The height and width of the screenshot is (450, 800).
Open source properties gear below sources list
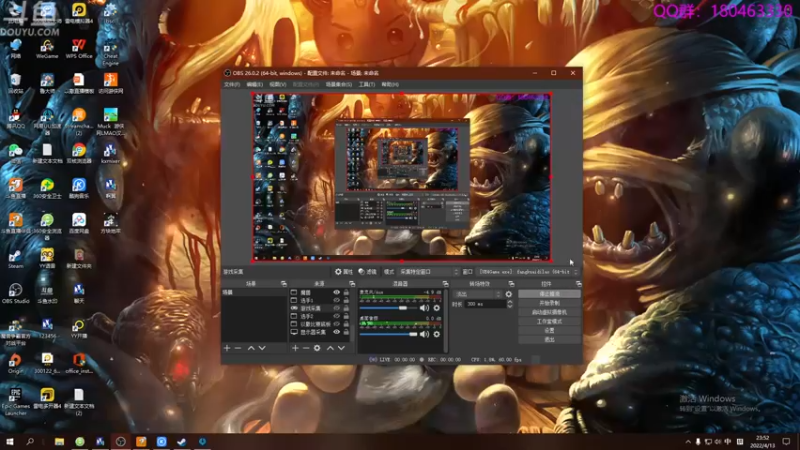point(317,348)
